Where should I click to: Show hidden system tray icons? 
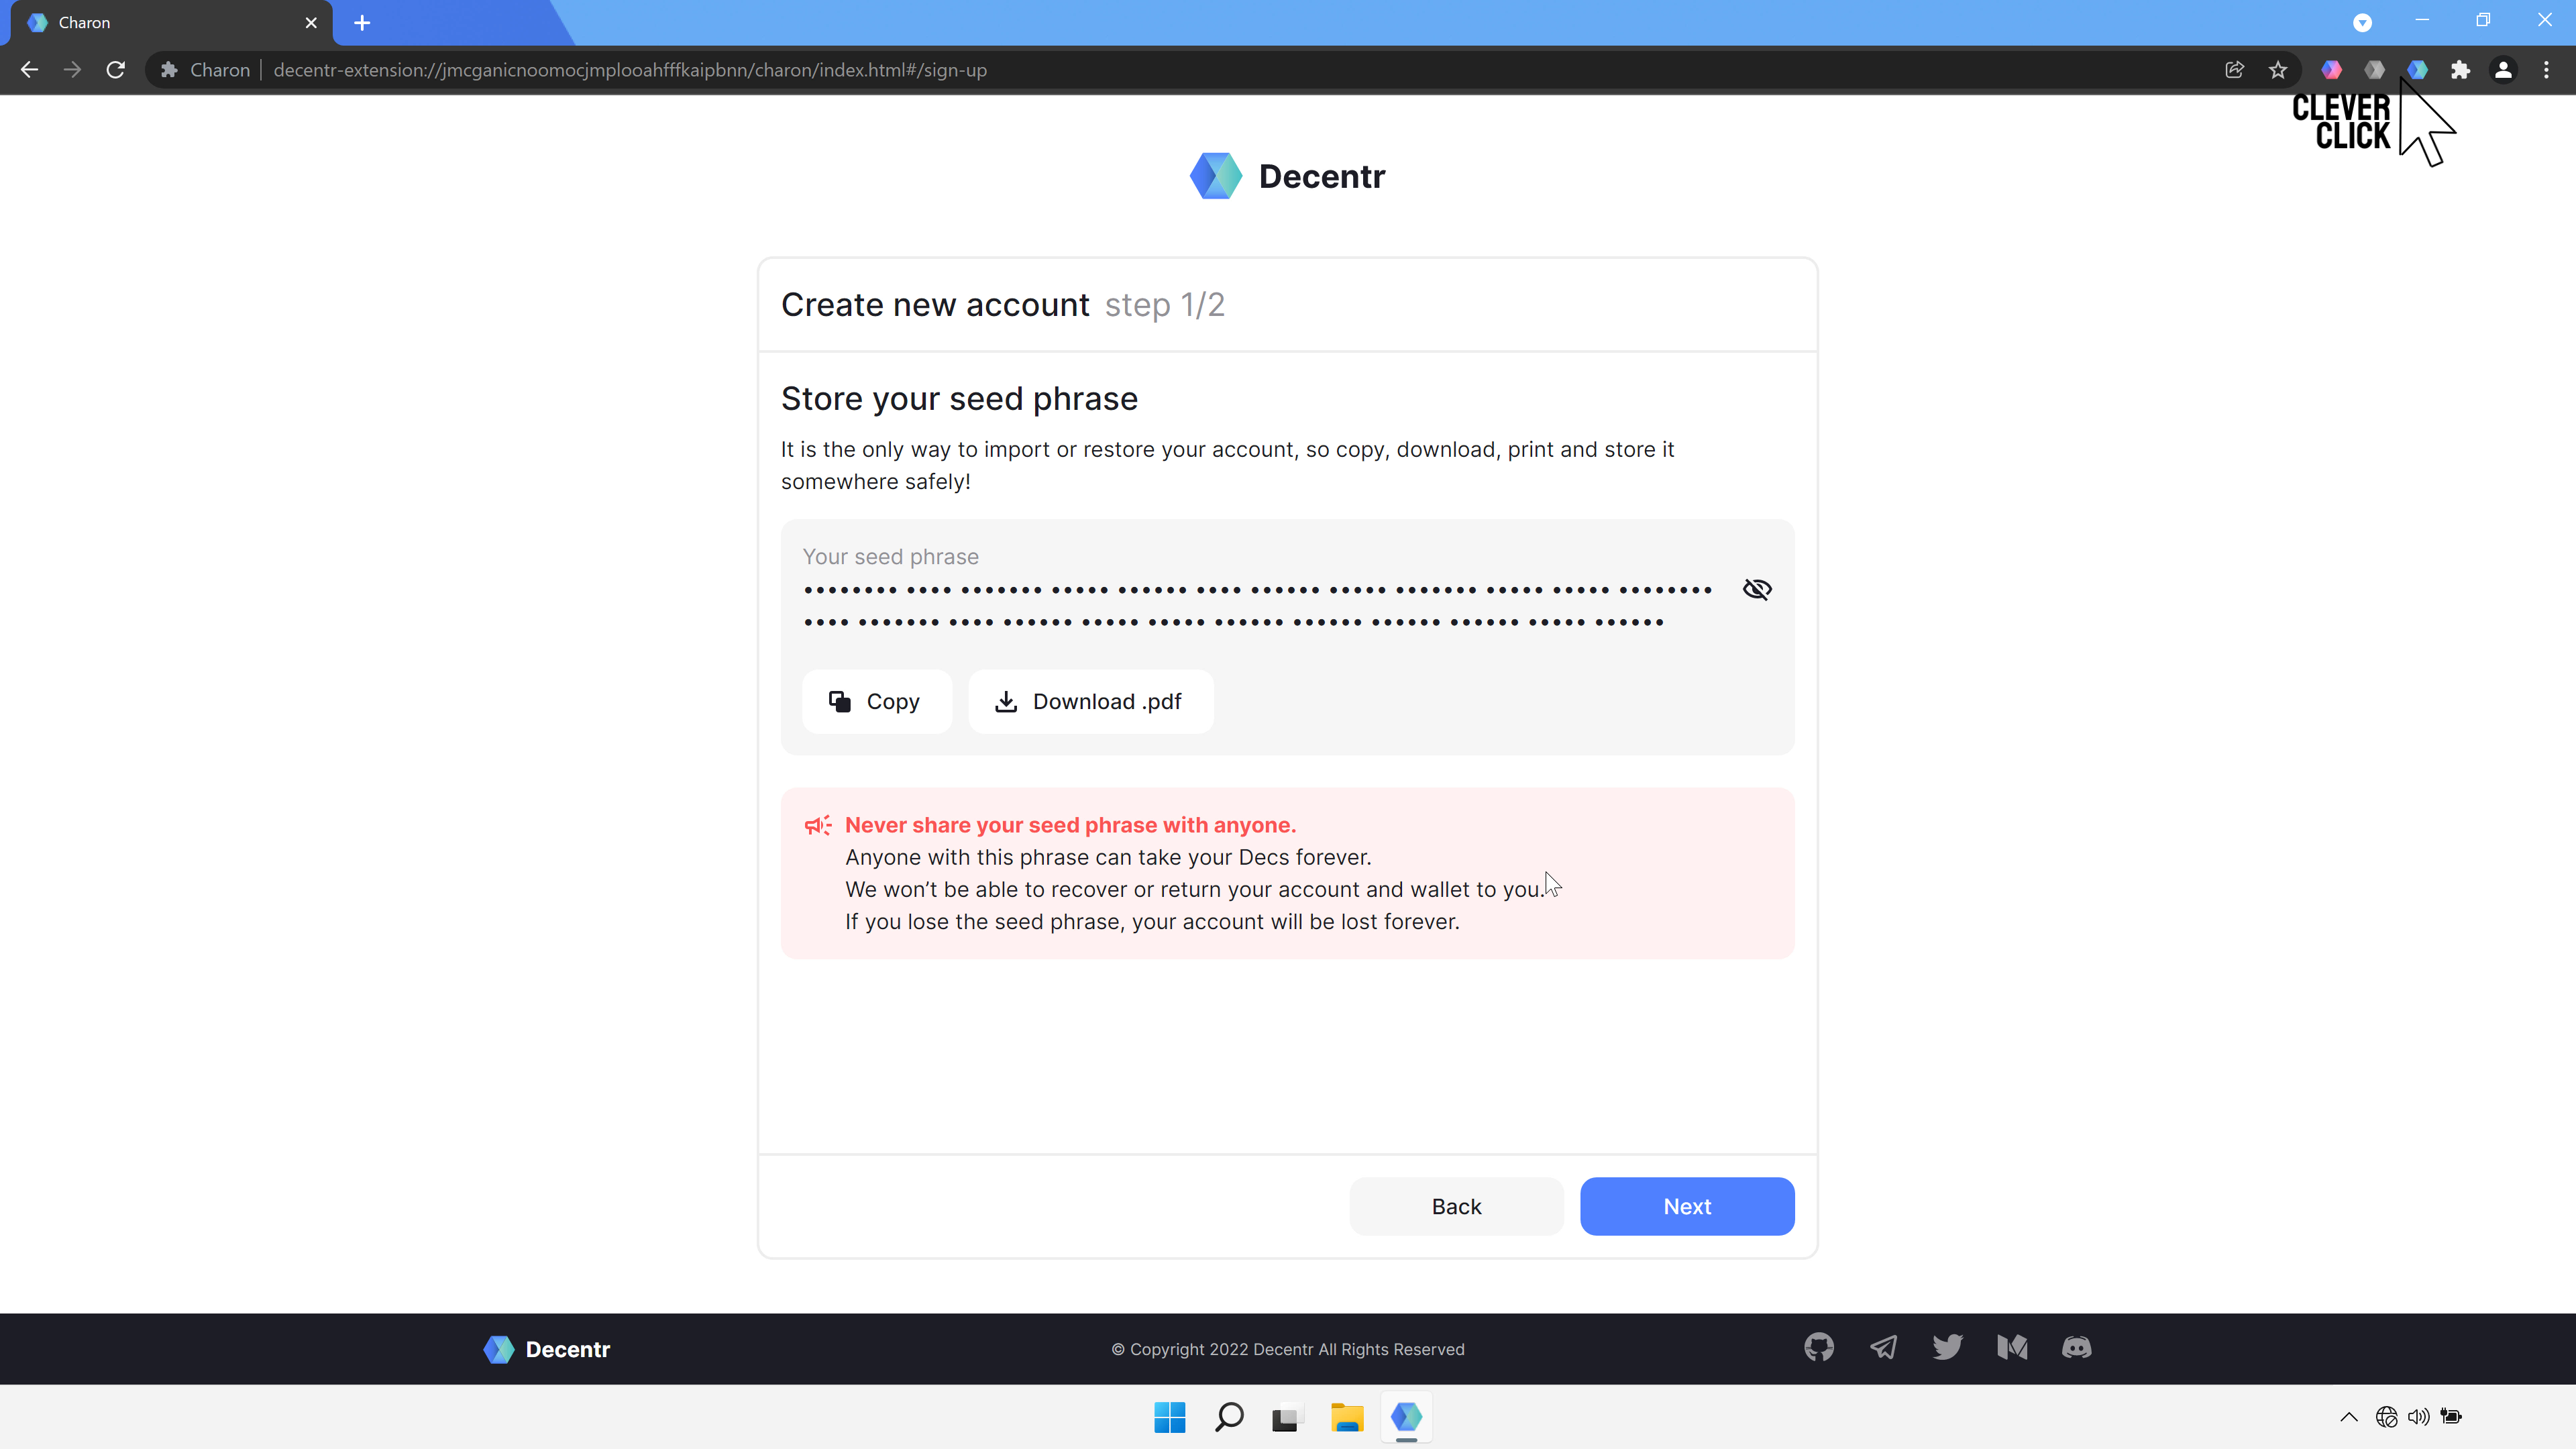tap(2349, 1416)
